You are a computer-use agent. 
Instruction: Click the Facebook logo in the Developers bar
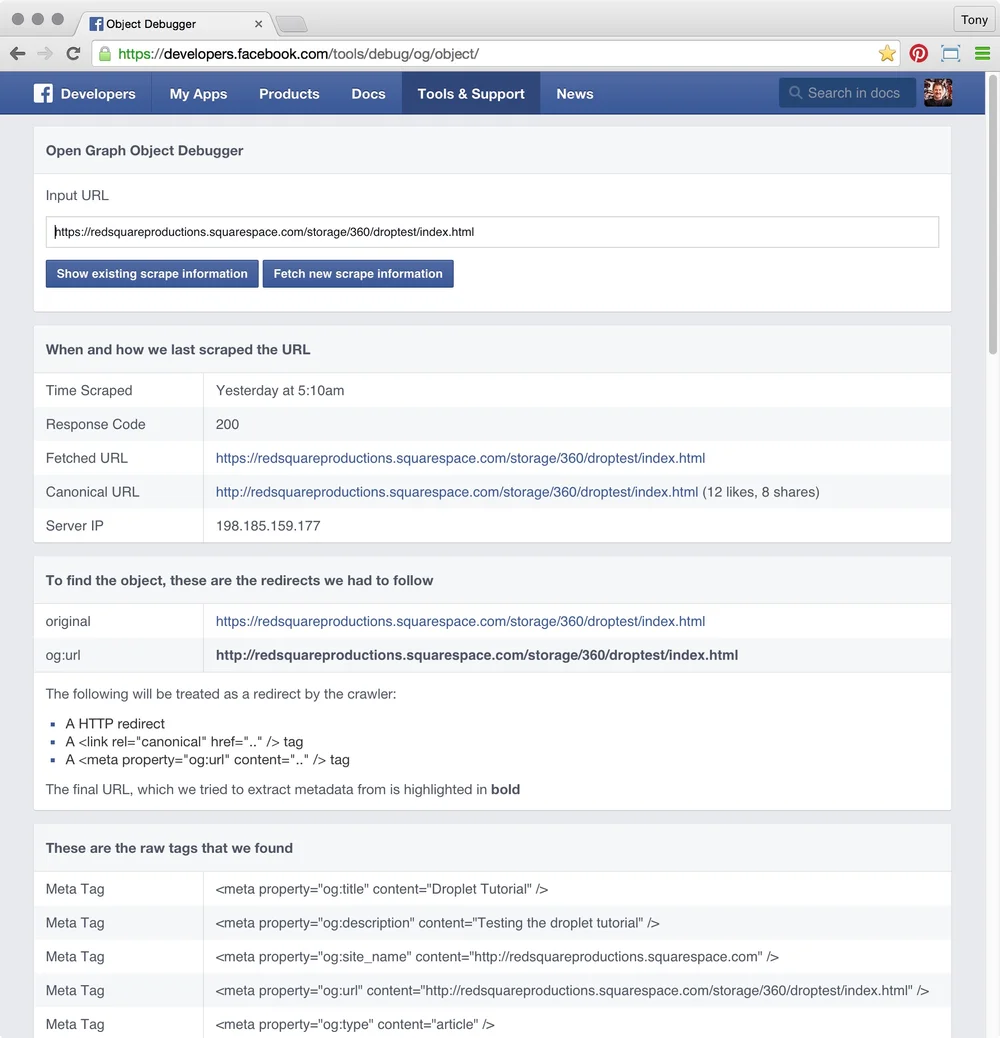point(43,93)
